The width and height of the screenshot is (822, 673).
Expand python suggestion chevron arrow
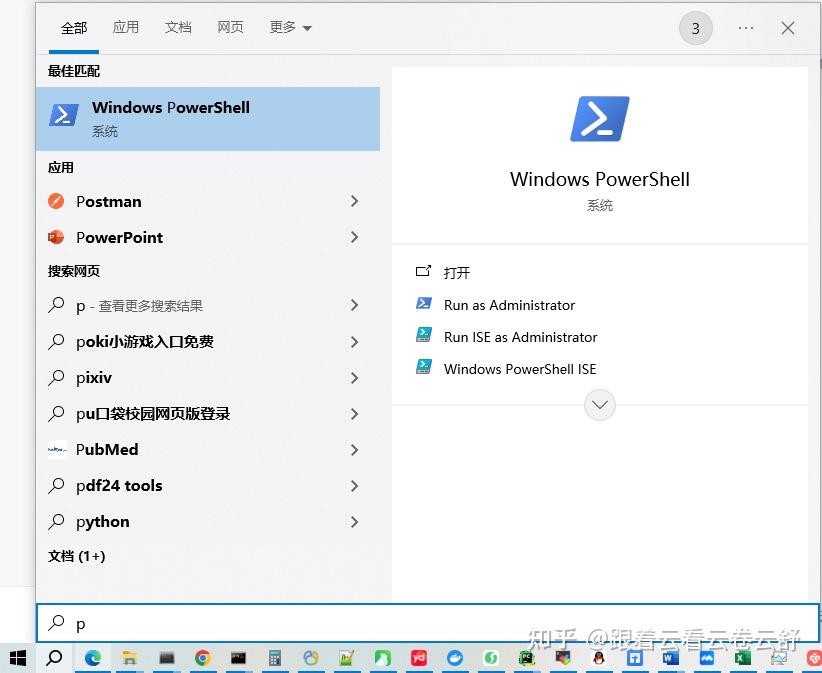pyautogui.click(x=354, y=522)
